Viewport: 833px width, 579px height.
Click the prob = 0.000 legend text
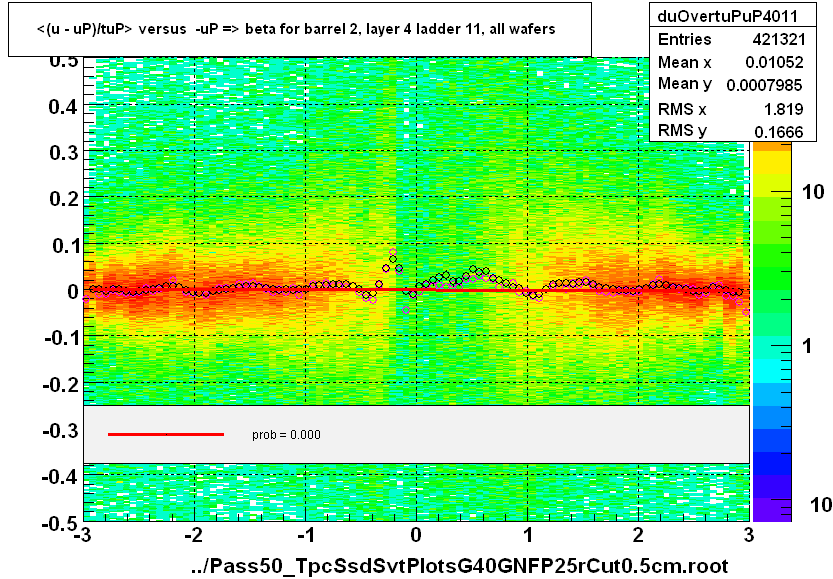click(286, 435)
